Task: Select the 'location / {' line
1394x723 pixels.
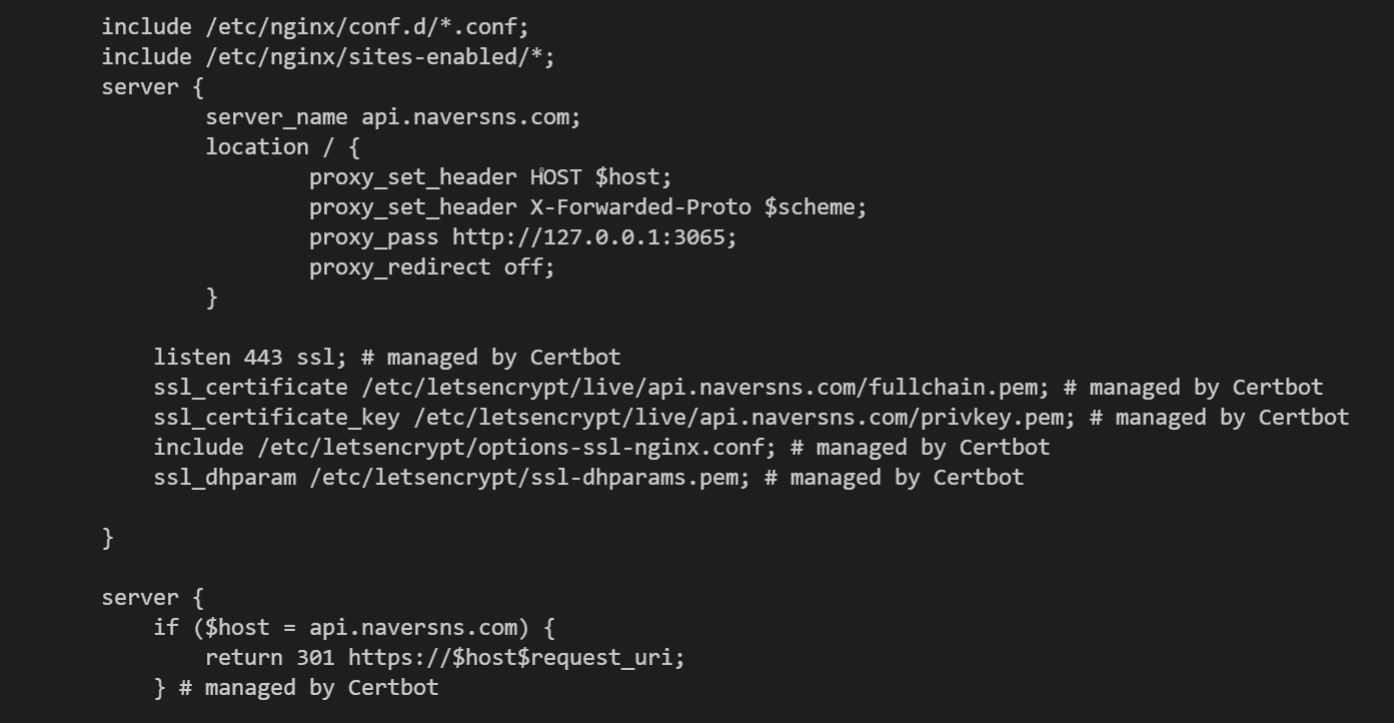Action: tap(282, 147)
